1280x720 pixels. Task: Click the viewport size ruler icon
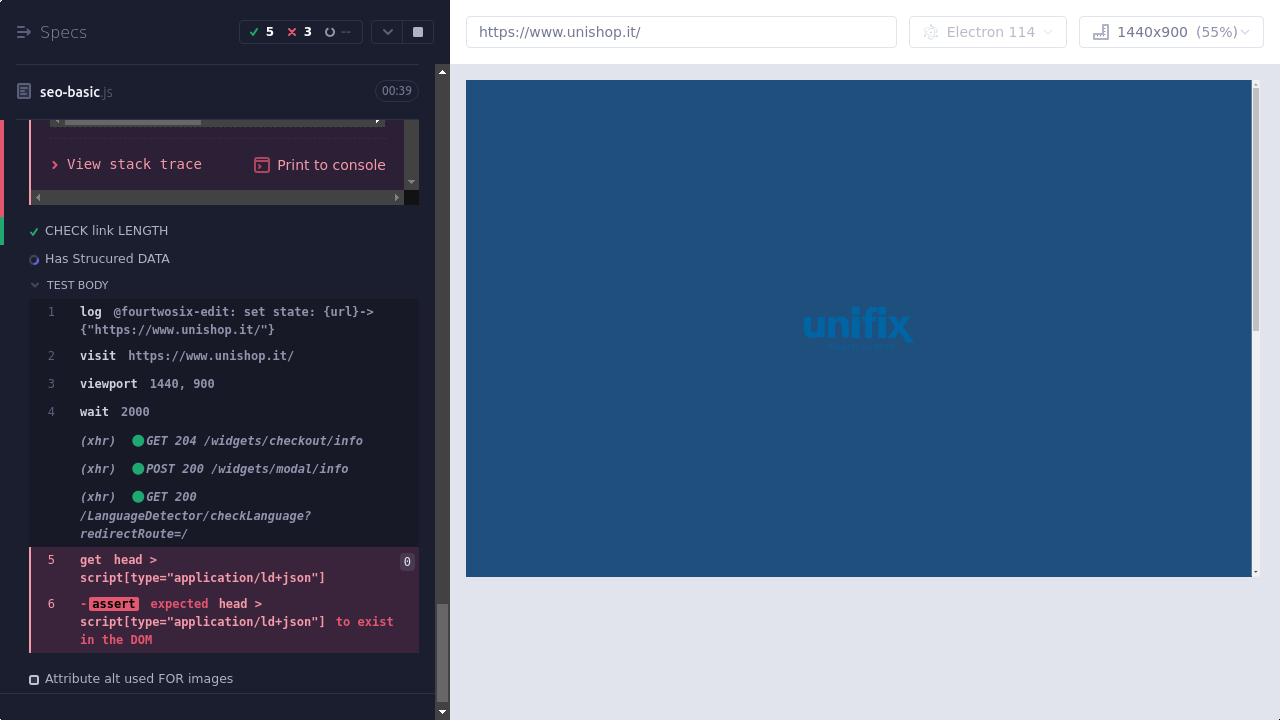[1101, 32]
